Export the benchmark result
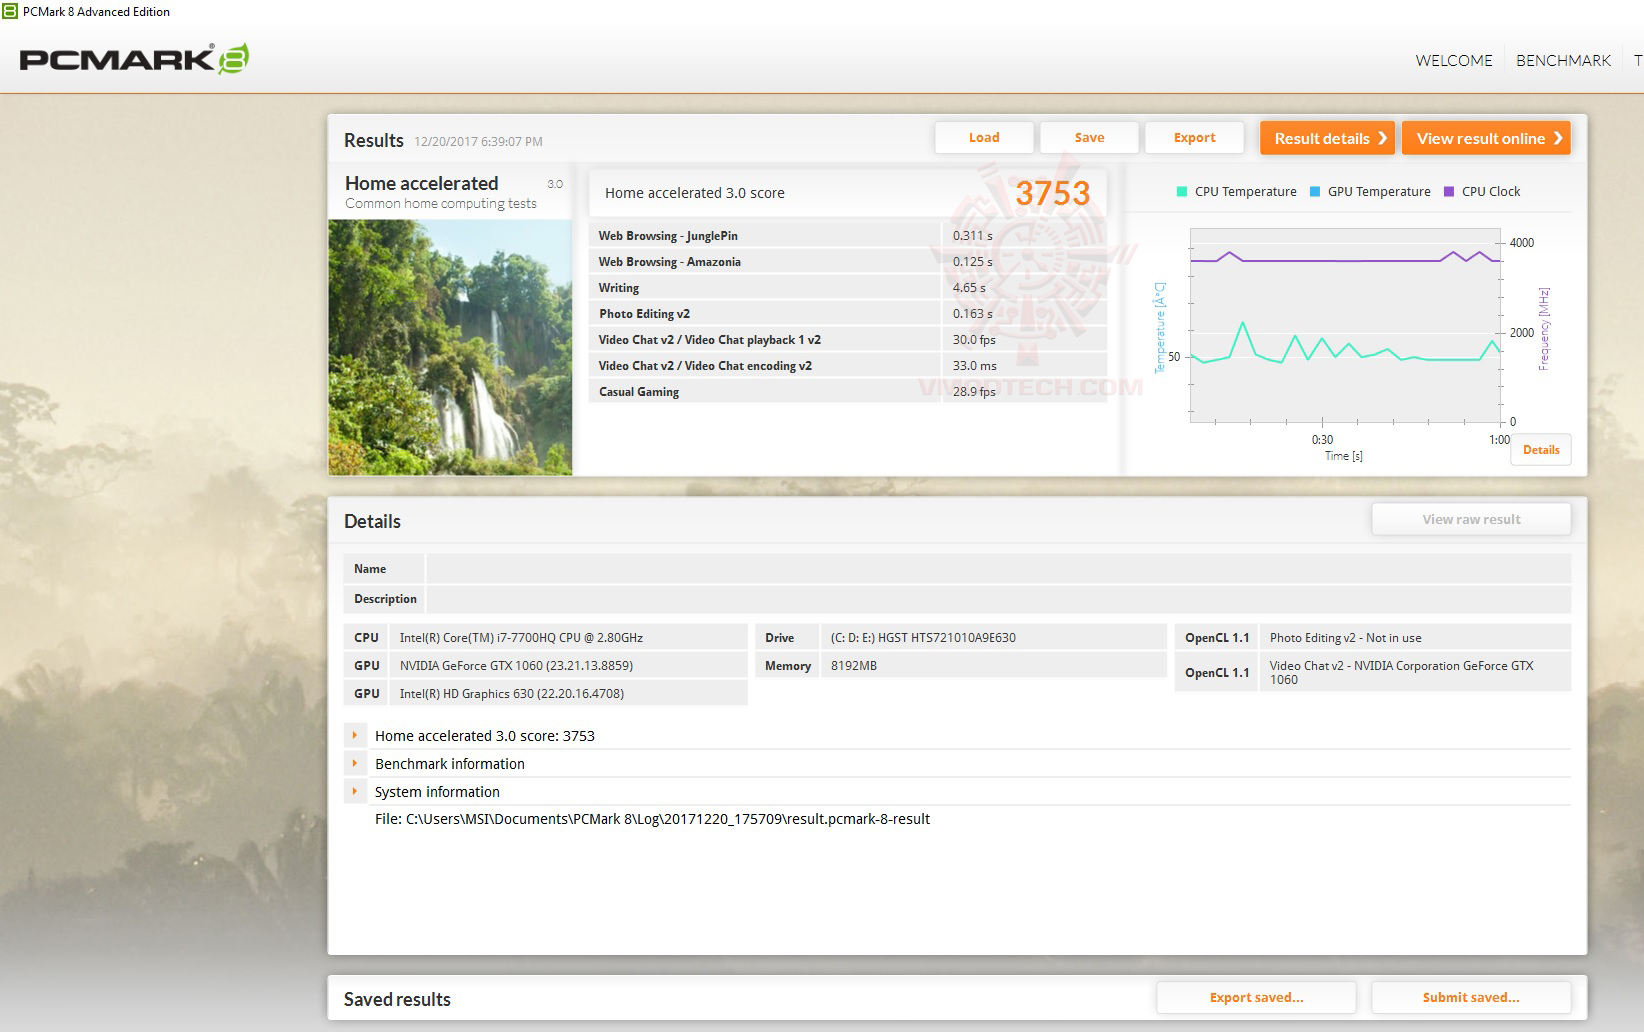This screenshot has width=1644, height=1032. coord(1194,138)
